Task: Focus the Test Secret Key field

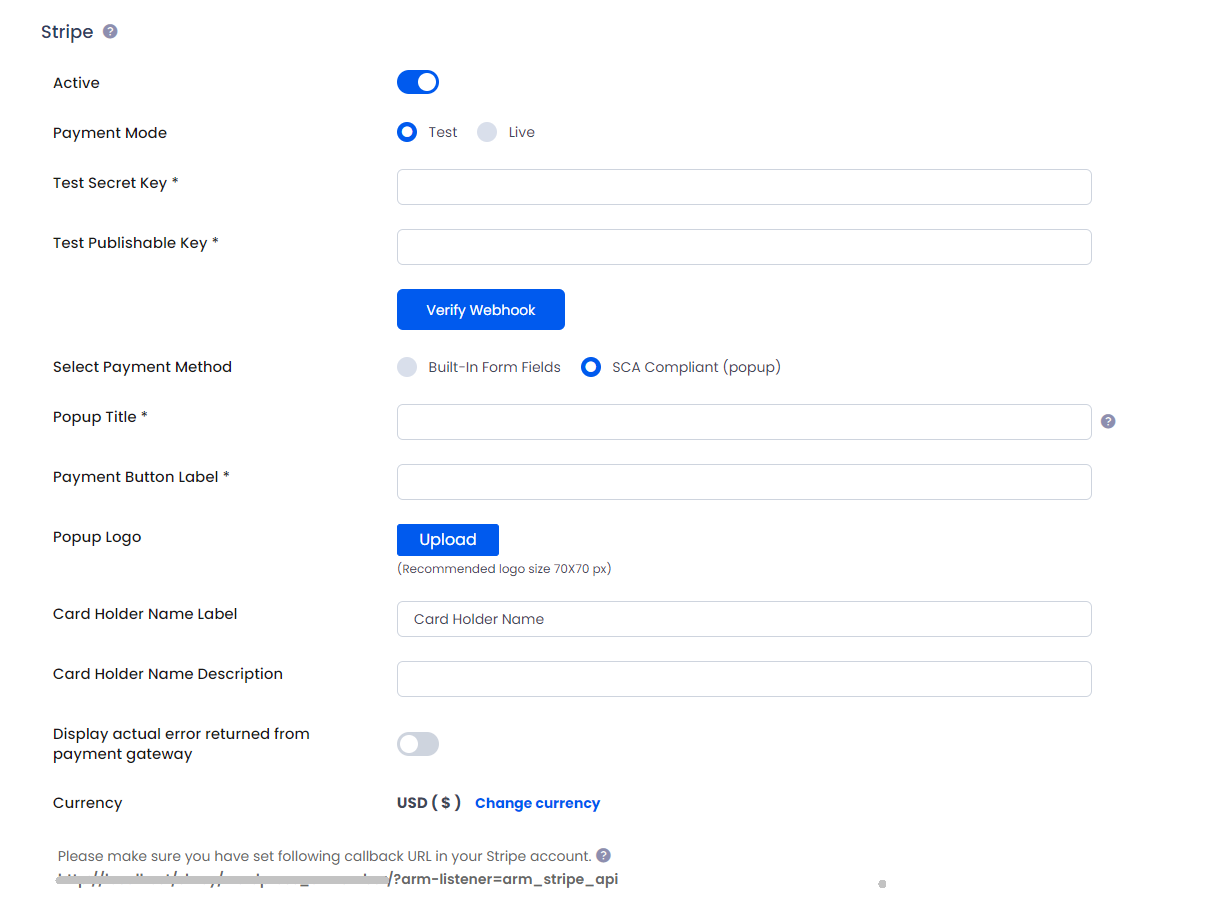Action: click(x=744, y=187)
